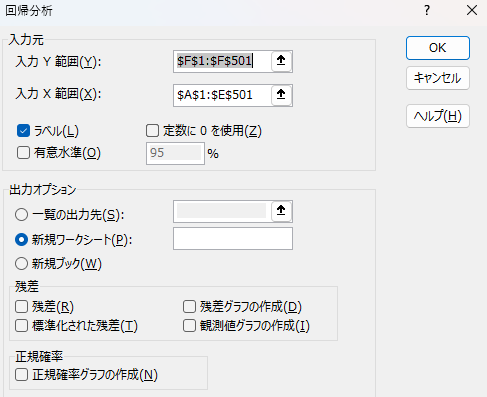
Task: Tick the 有意水準(O) checkbox
Action: [23, 153]
